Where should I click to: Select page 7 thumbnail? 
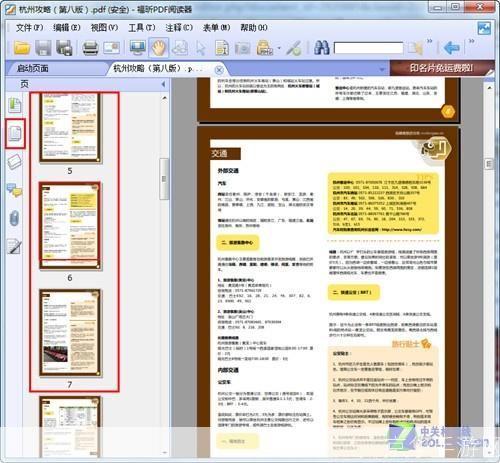coord(70,333)
